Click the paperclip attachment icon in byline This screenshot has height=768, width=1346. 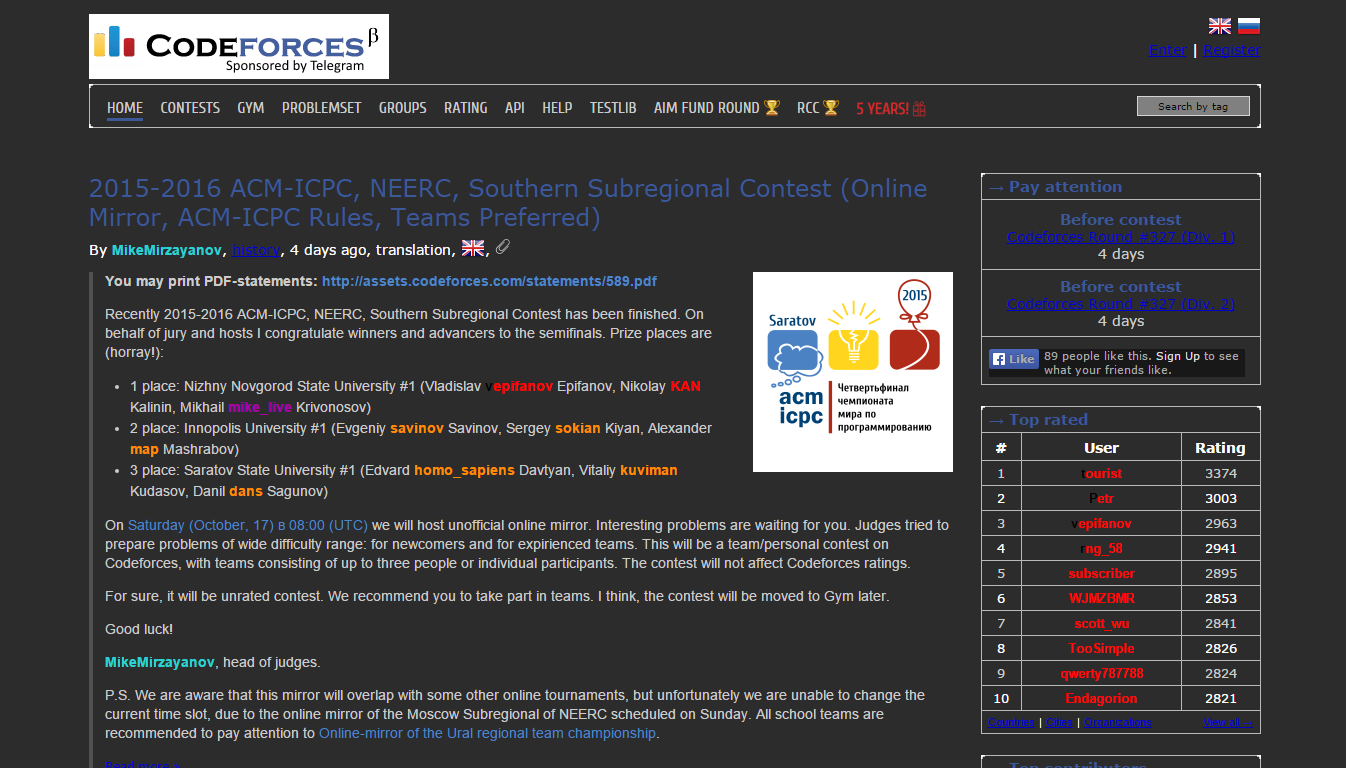click(503, 247)
